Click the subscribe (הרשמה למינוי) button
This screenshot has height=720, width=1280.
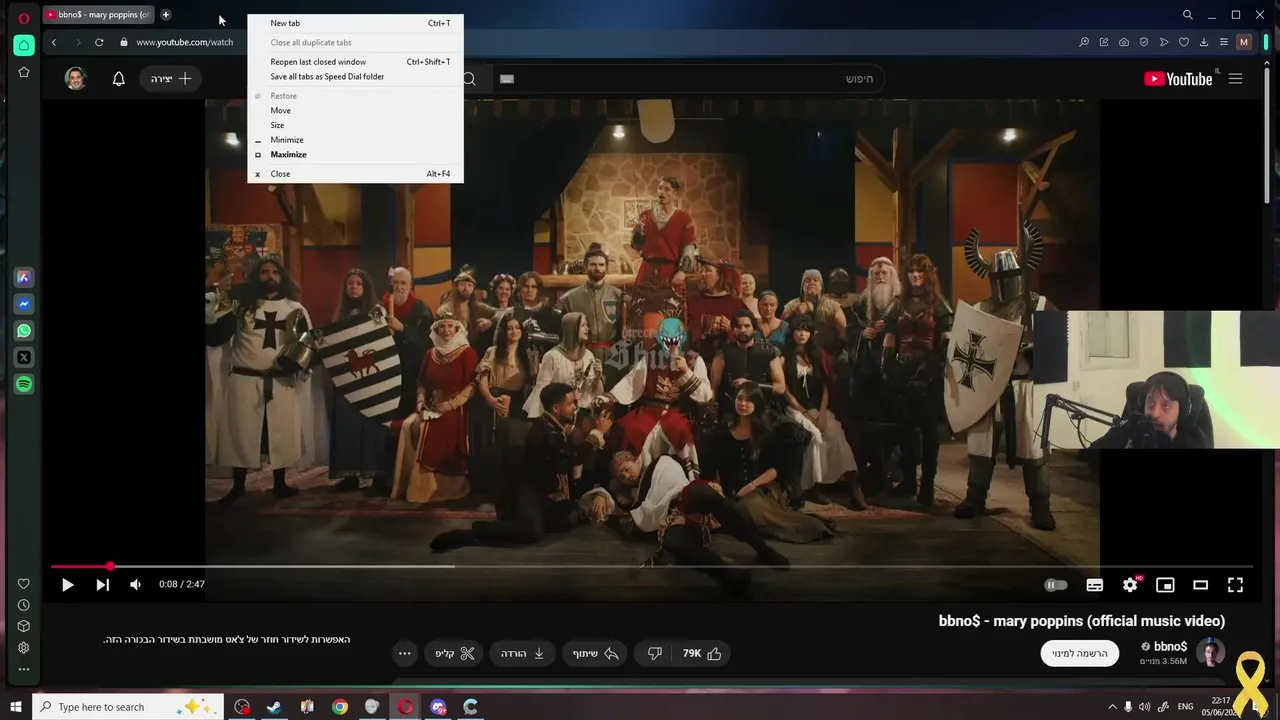[x=1080, y=654]
